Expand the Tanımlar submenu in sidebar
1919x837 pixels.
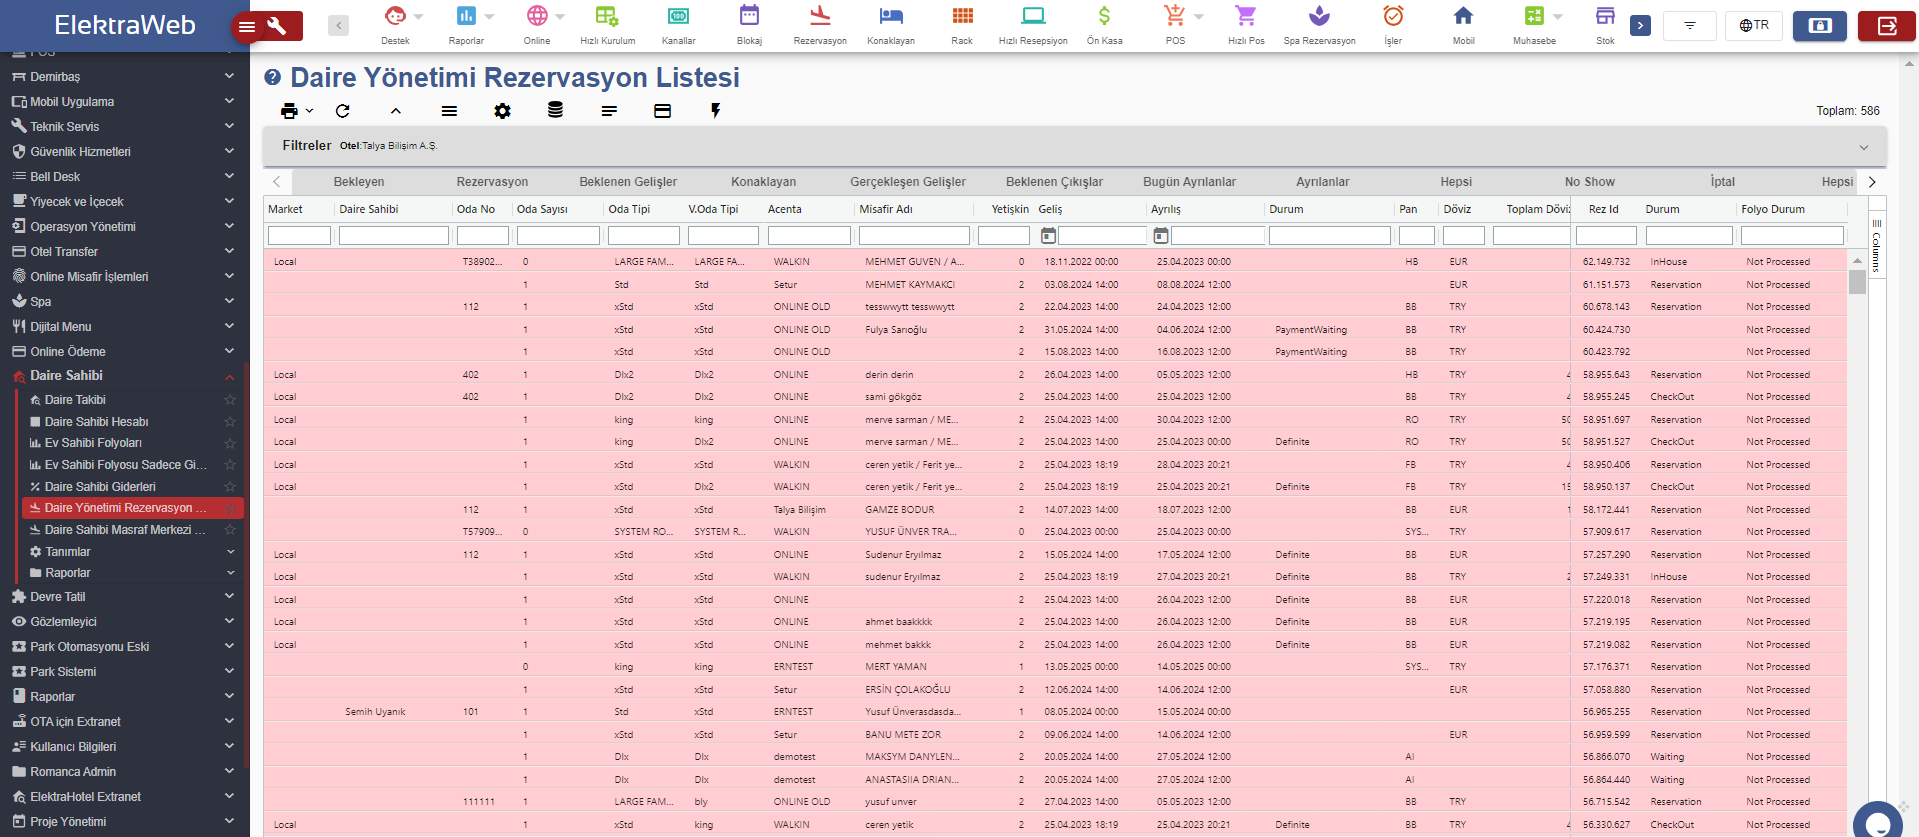point(230,552)
